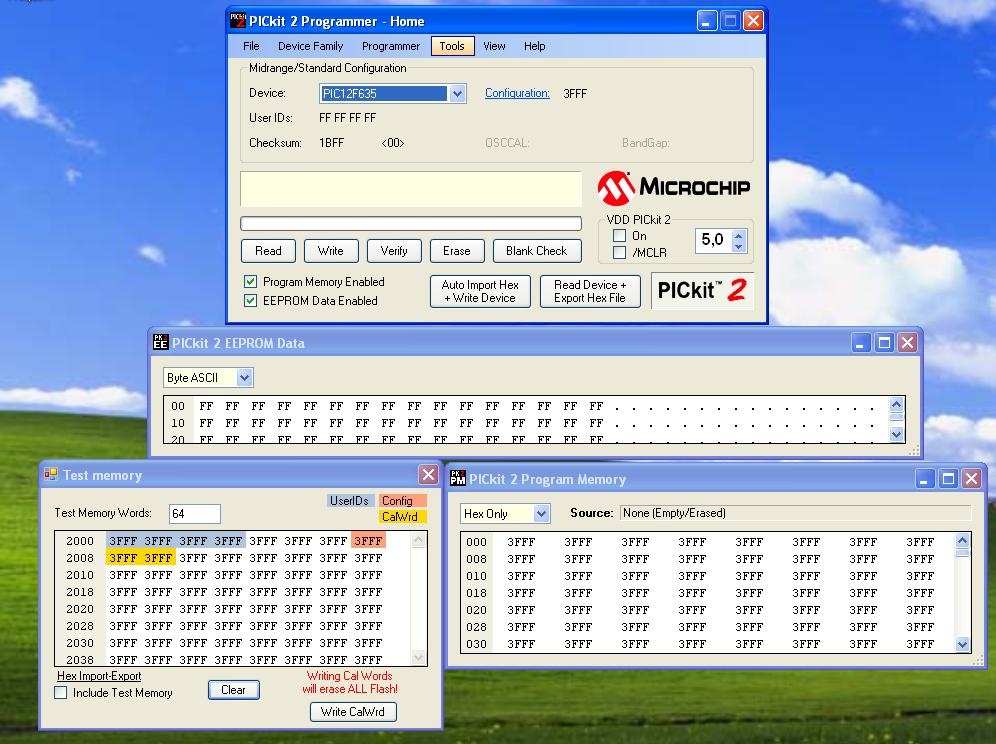
Task: Click the Blank Check button
Action: (537, 251)
